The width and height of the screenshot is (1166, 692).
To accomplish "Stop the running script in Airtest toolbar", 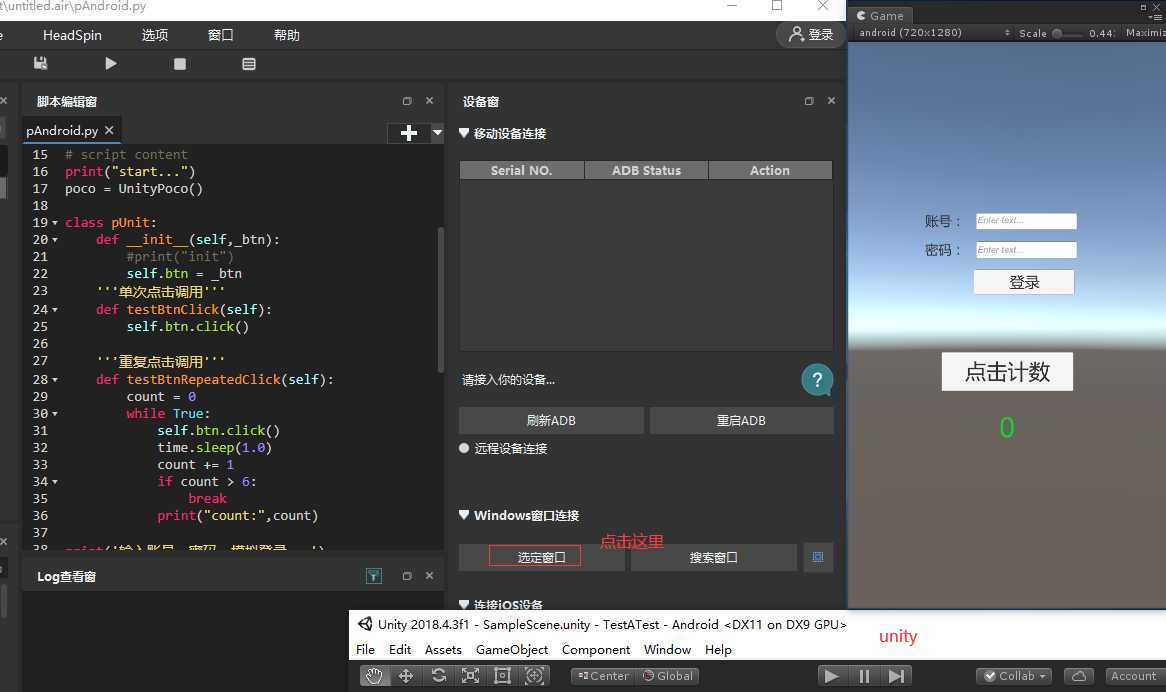I will coord(180,64).
